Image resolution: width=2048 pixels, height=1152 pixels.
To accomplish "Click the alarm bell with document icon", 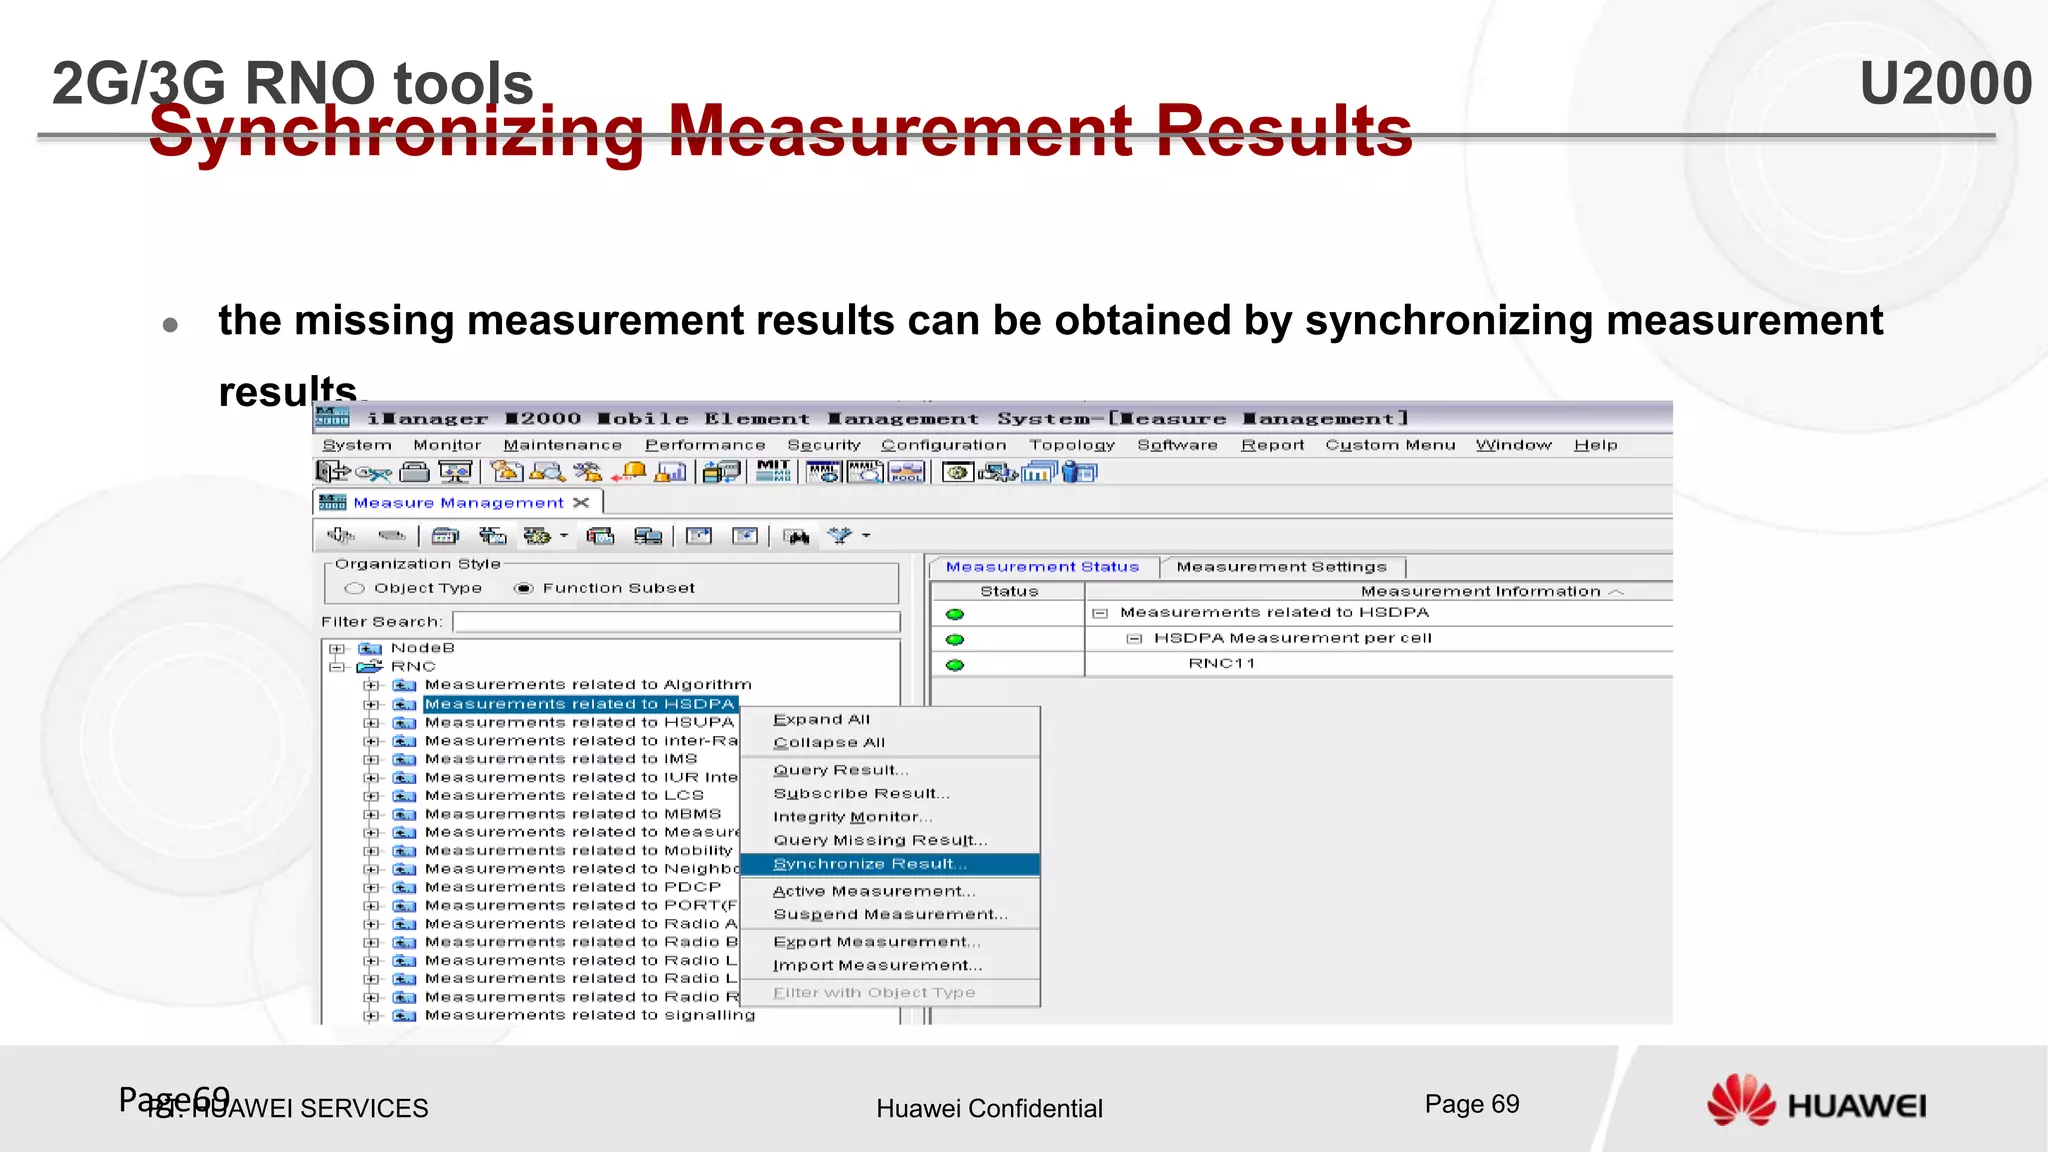I will click(507, 471).
